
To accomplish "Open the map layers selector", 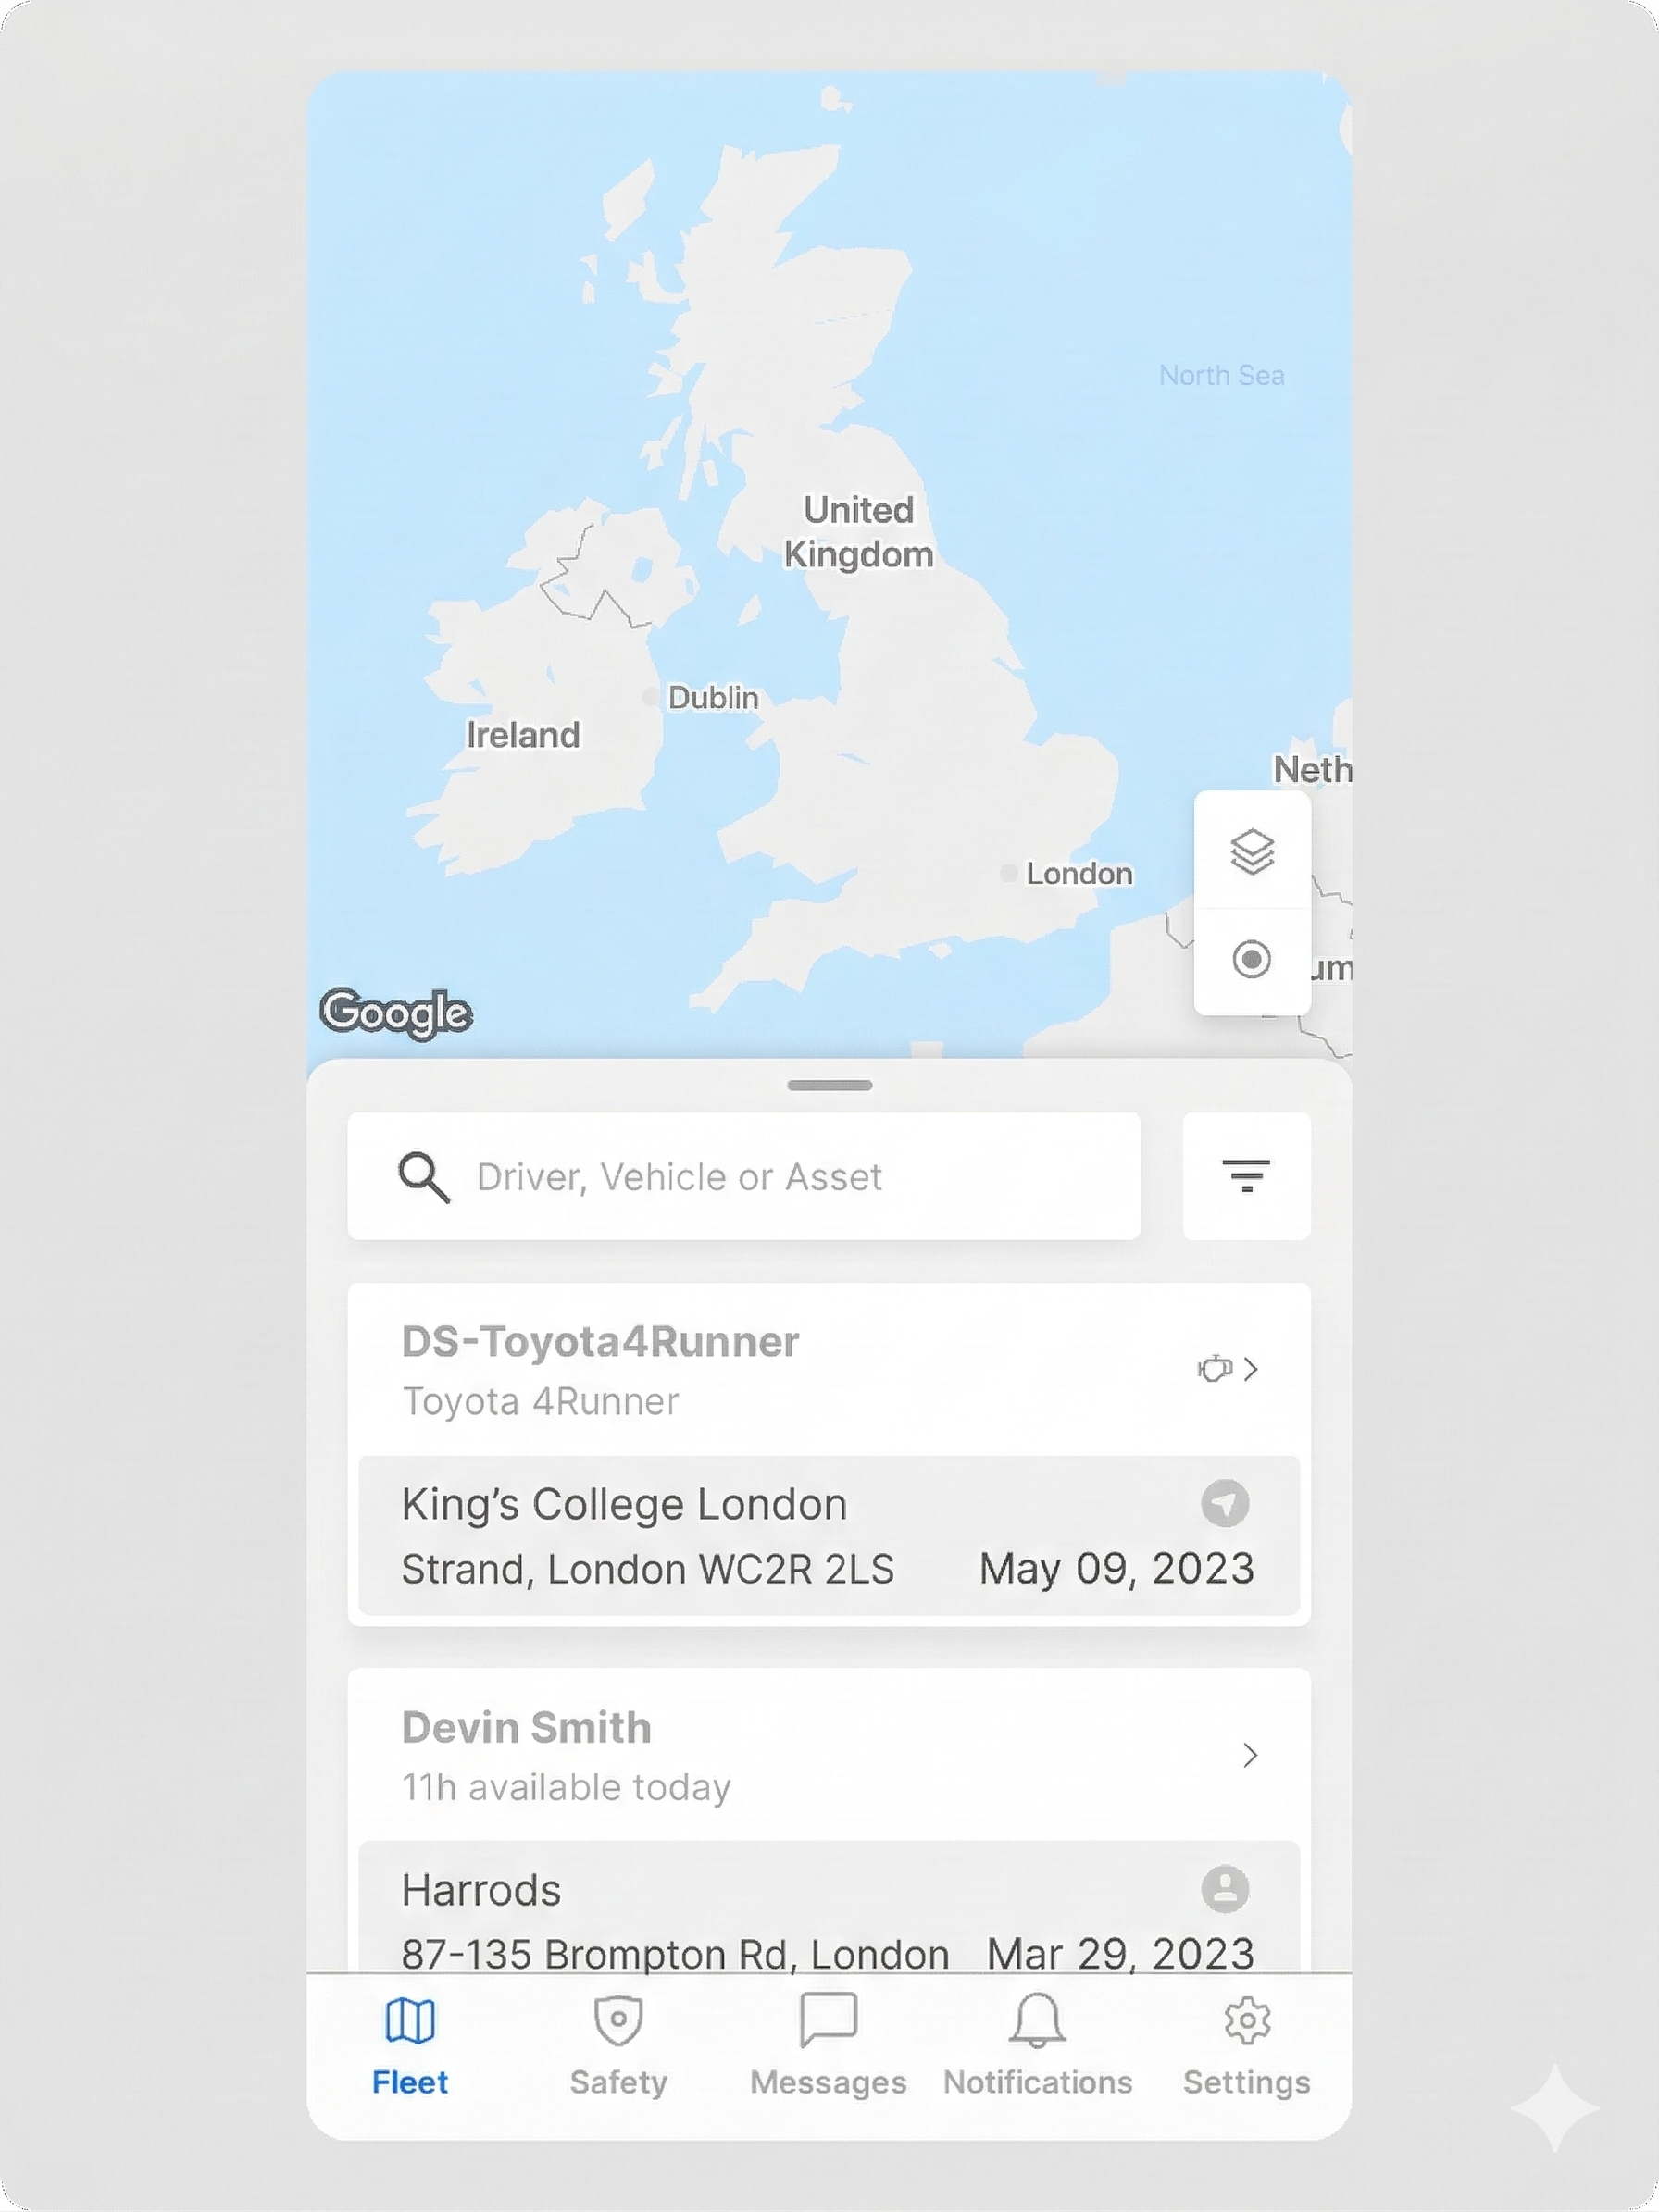I will (1252, 852).
